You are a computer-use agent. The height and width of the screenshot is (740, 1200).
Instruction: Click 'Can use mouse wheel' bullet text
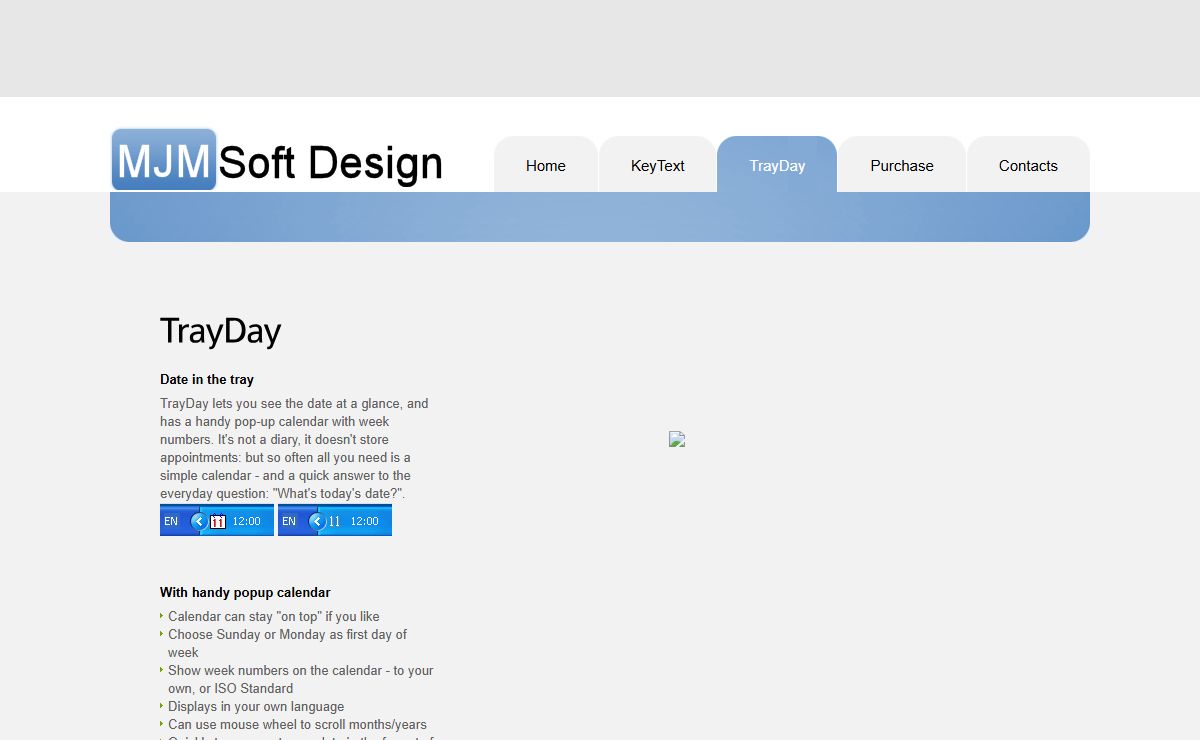pos(297,725)
